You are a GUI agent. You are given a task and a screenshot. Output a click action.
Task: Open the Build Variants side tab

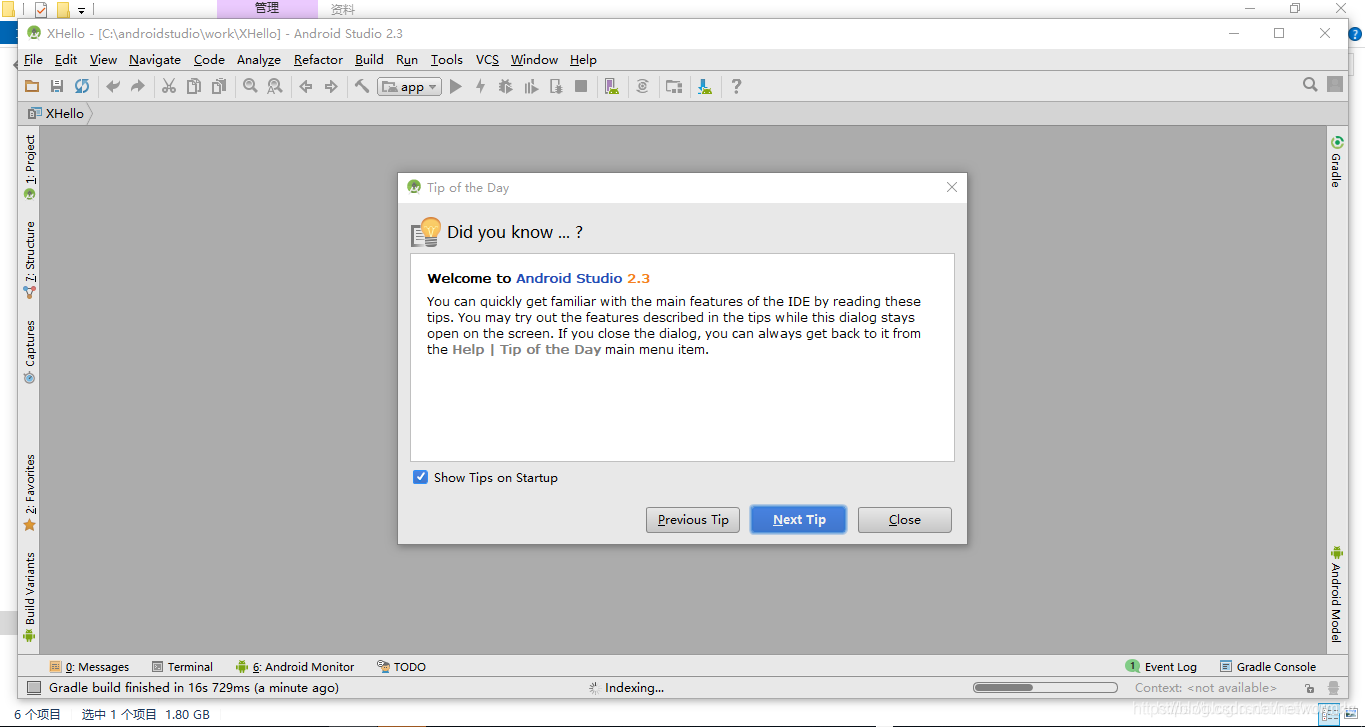29,596
